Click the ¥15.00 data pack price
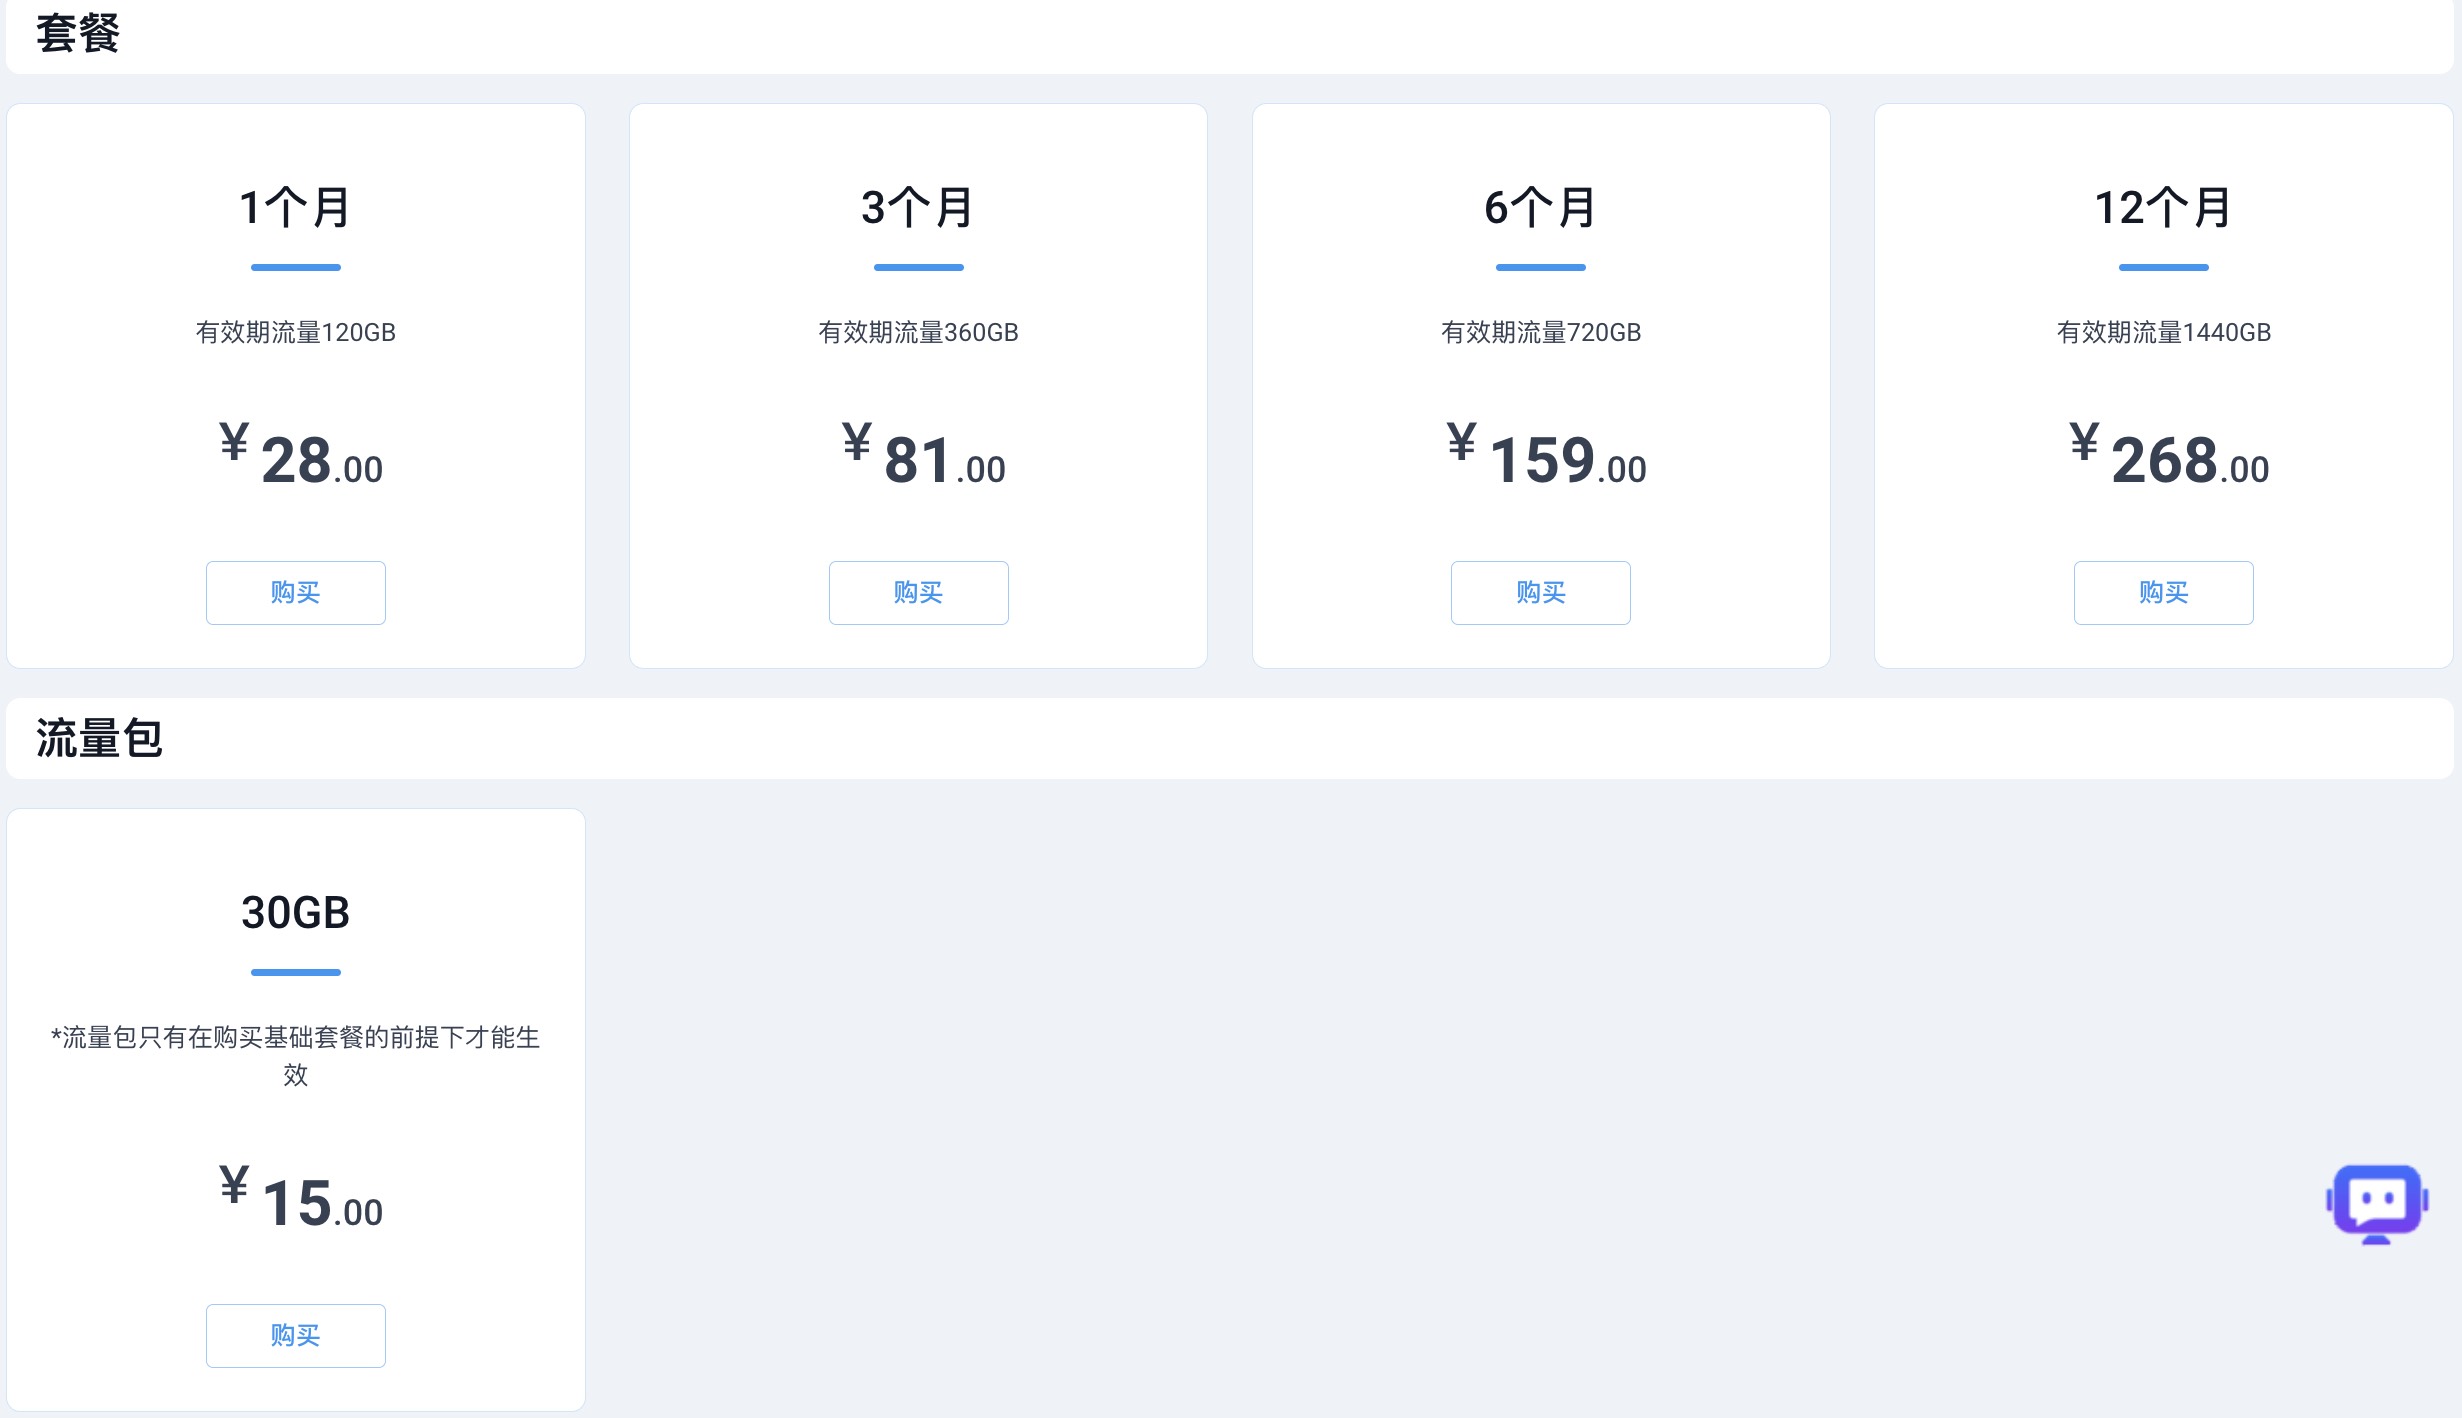Viewport: 2462px width, 1418px height. point(302,1202)
